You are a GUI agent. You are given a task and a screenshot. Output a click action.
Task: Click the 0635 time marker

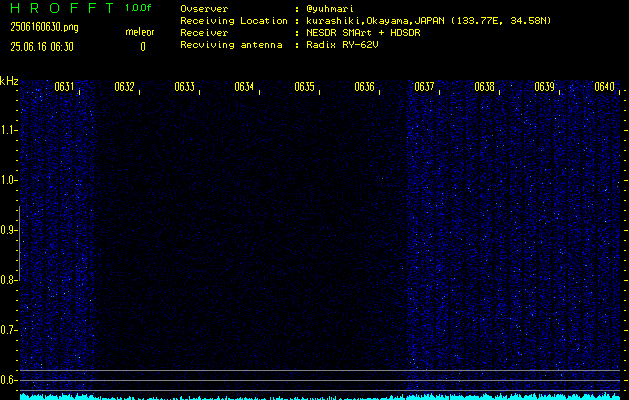304,87
